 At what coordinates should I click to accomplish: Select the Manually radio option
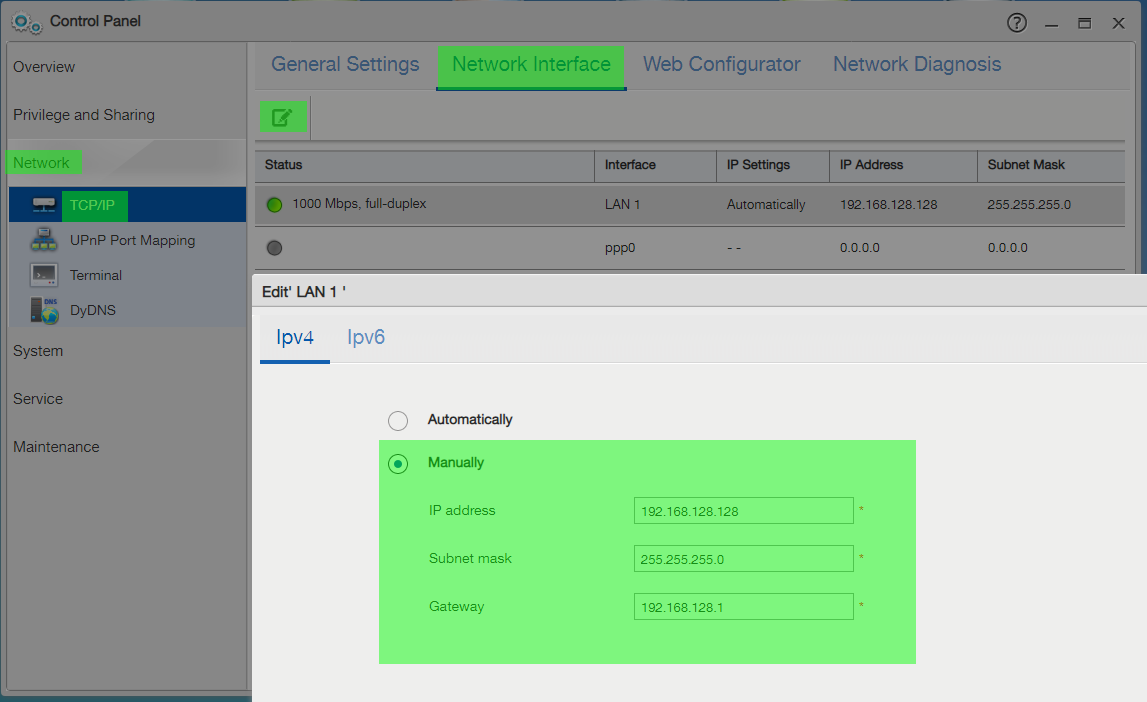tap(398, 464)
